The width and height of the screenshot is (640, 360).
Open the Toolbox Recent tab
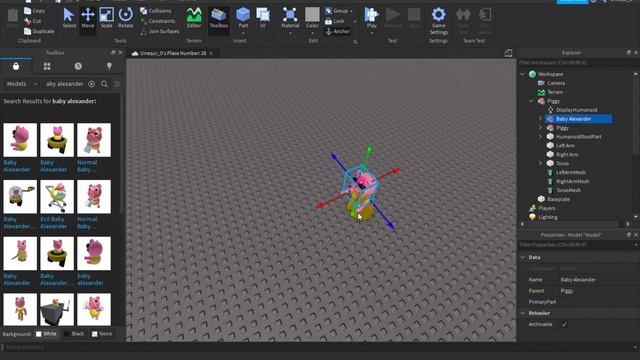78,66
